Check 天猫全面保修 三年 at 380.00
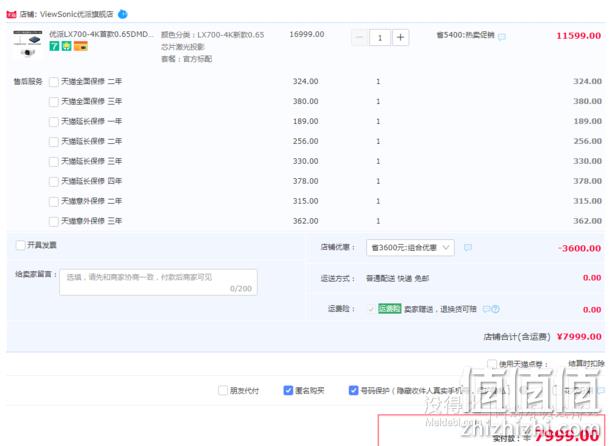610x446 pixels. 54,102
